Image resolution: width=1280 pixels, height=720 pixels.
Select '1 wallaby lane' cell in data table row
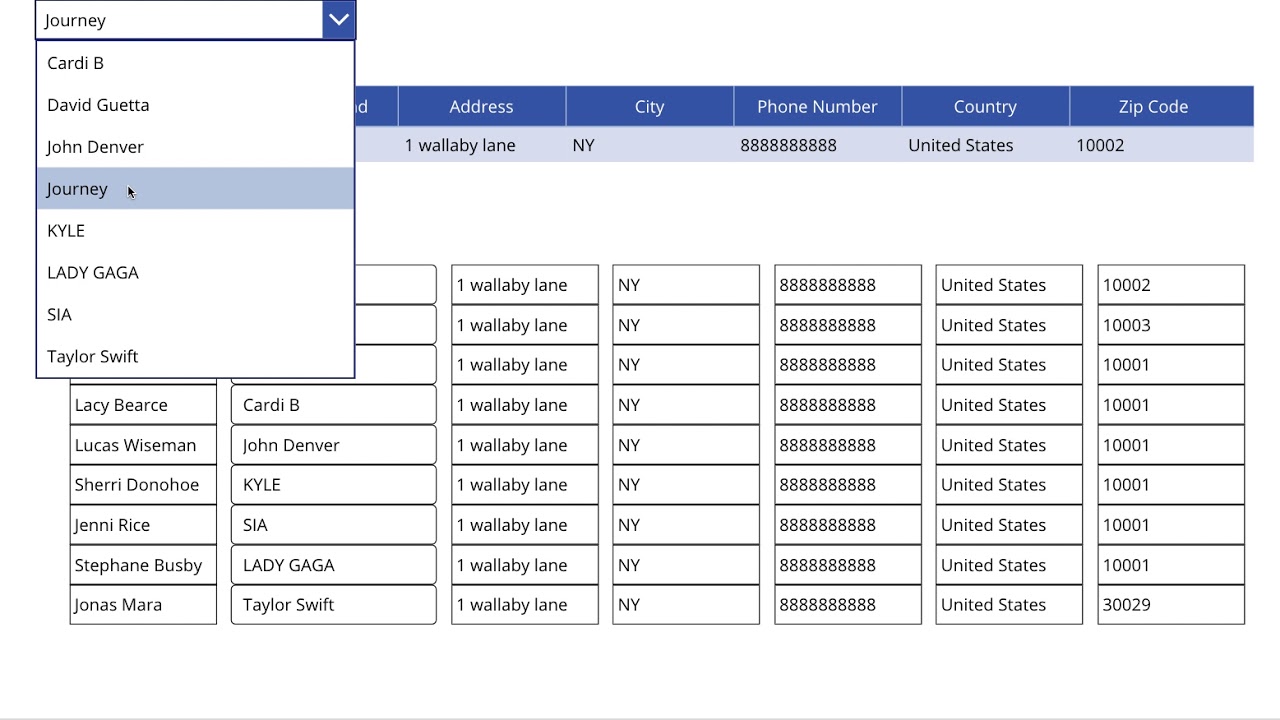coord(481,145)
